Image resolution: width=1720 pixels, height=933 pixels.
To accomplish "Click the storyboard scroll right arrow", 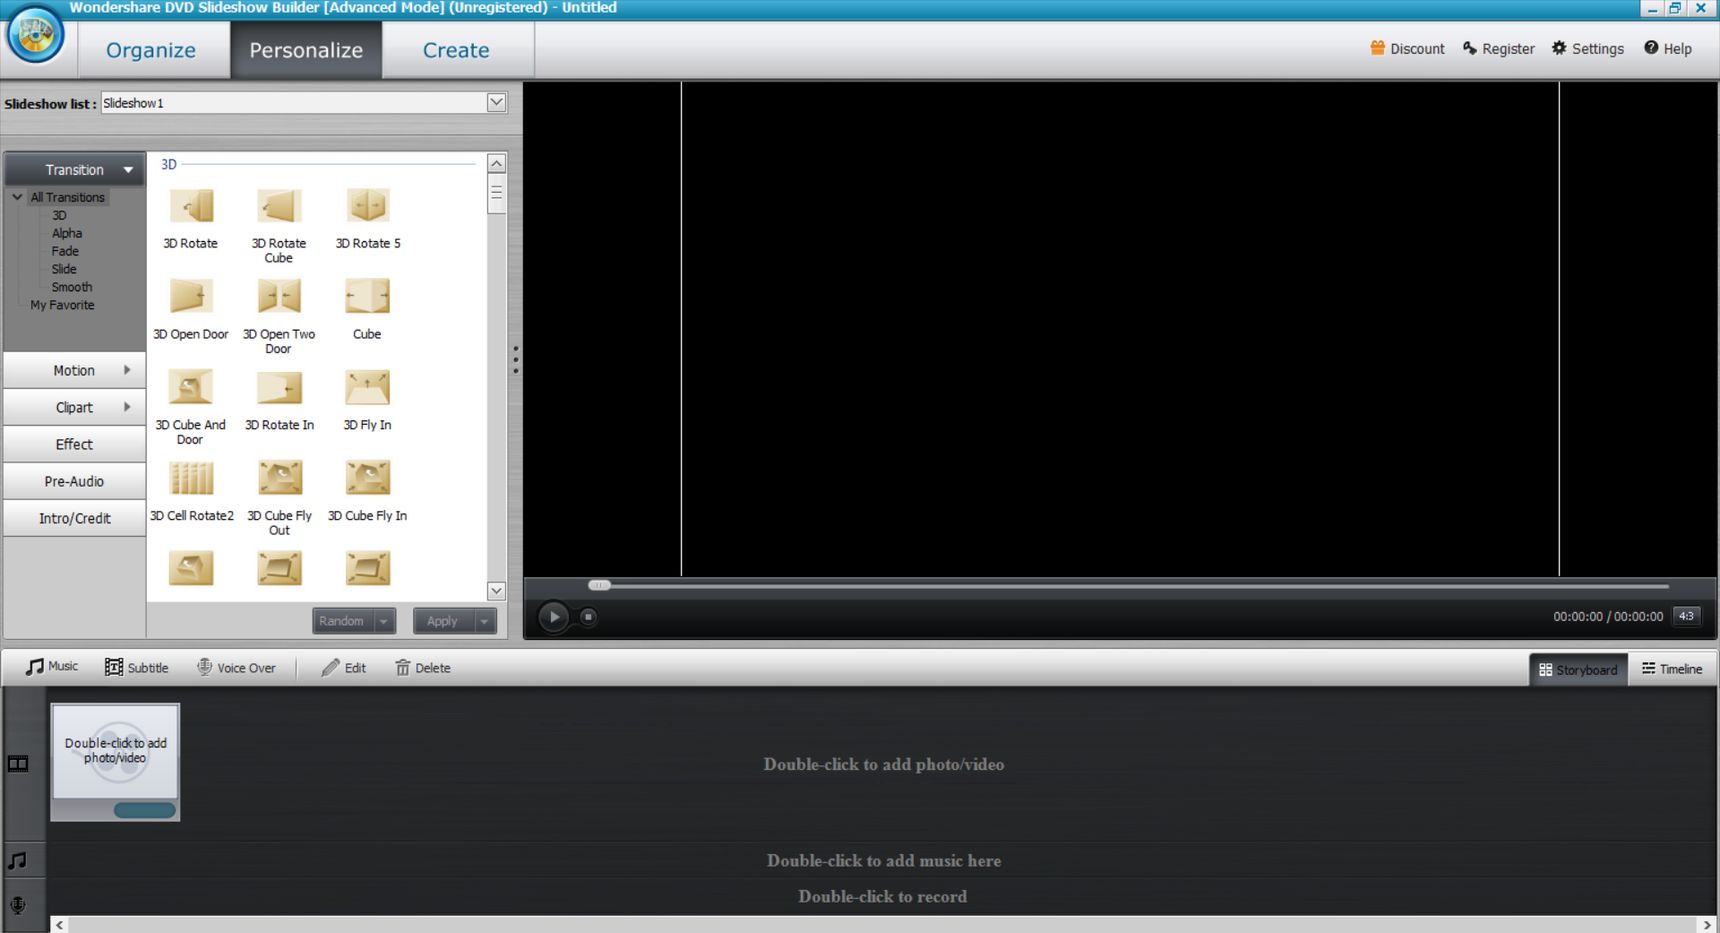I will (x=1707, y=925).
